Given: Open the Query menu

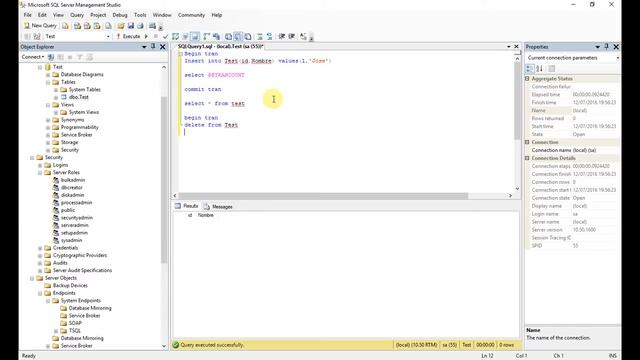Looking at the screenshot, I should point(77,15).
